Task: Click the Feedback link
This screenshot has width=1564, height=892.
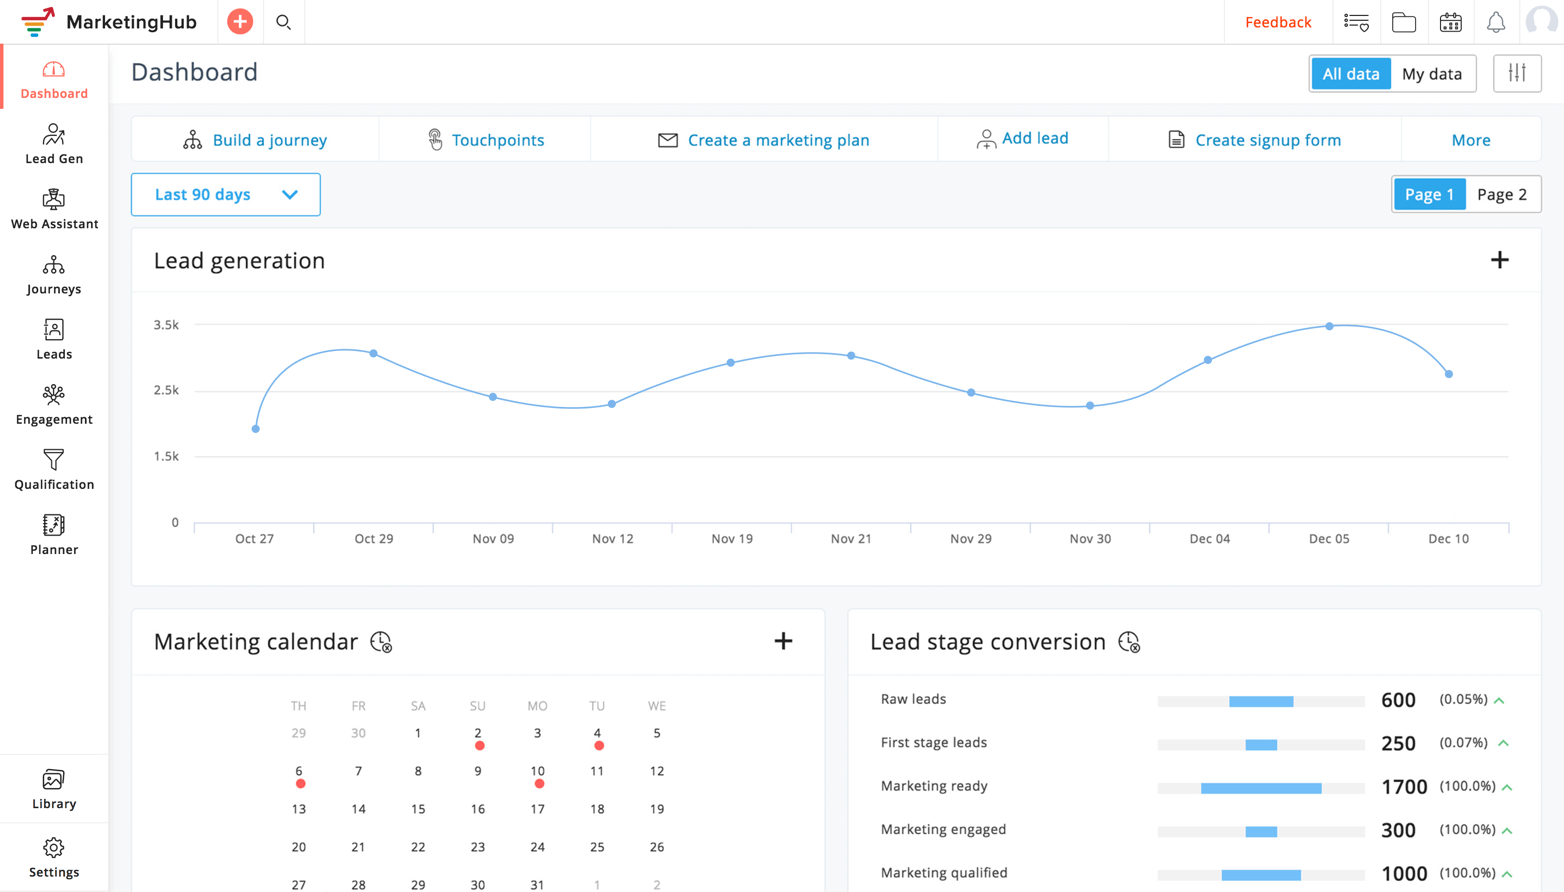Action: coord(1278,22)
